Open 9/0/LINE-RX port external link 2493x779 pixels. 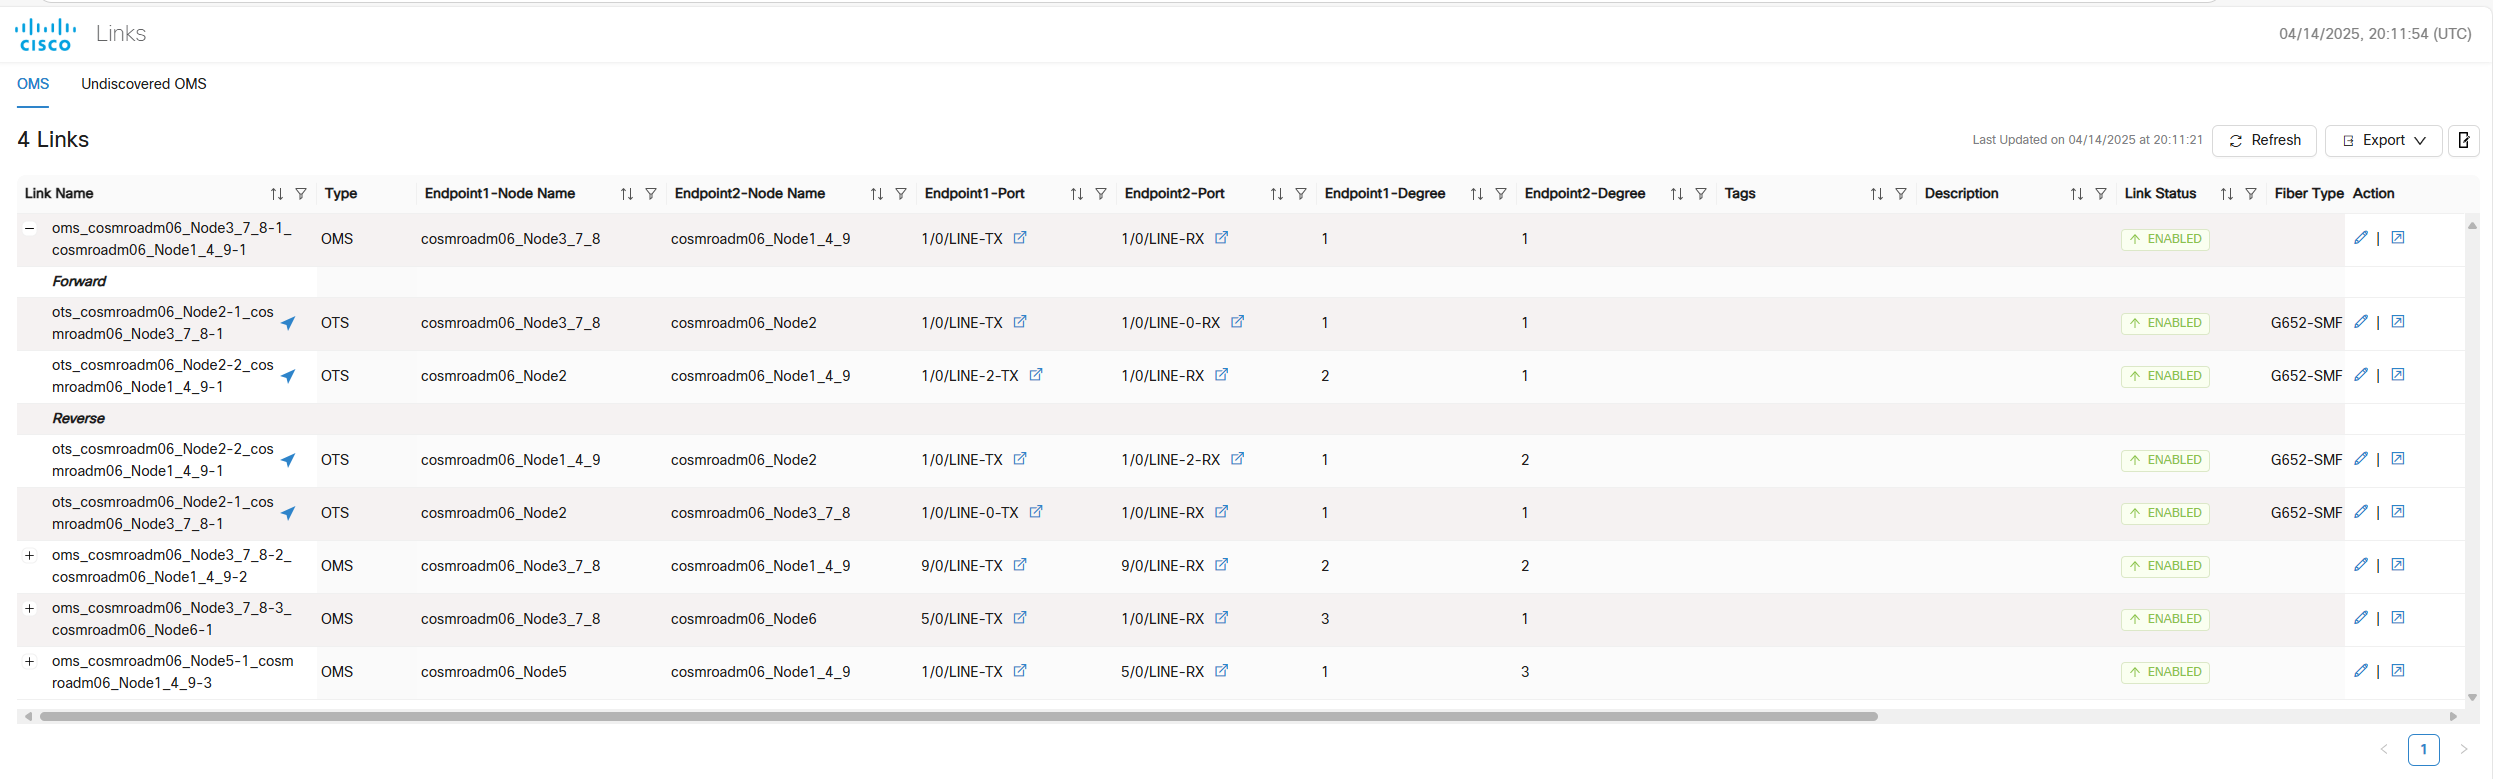[1222, 565]
